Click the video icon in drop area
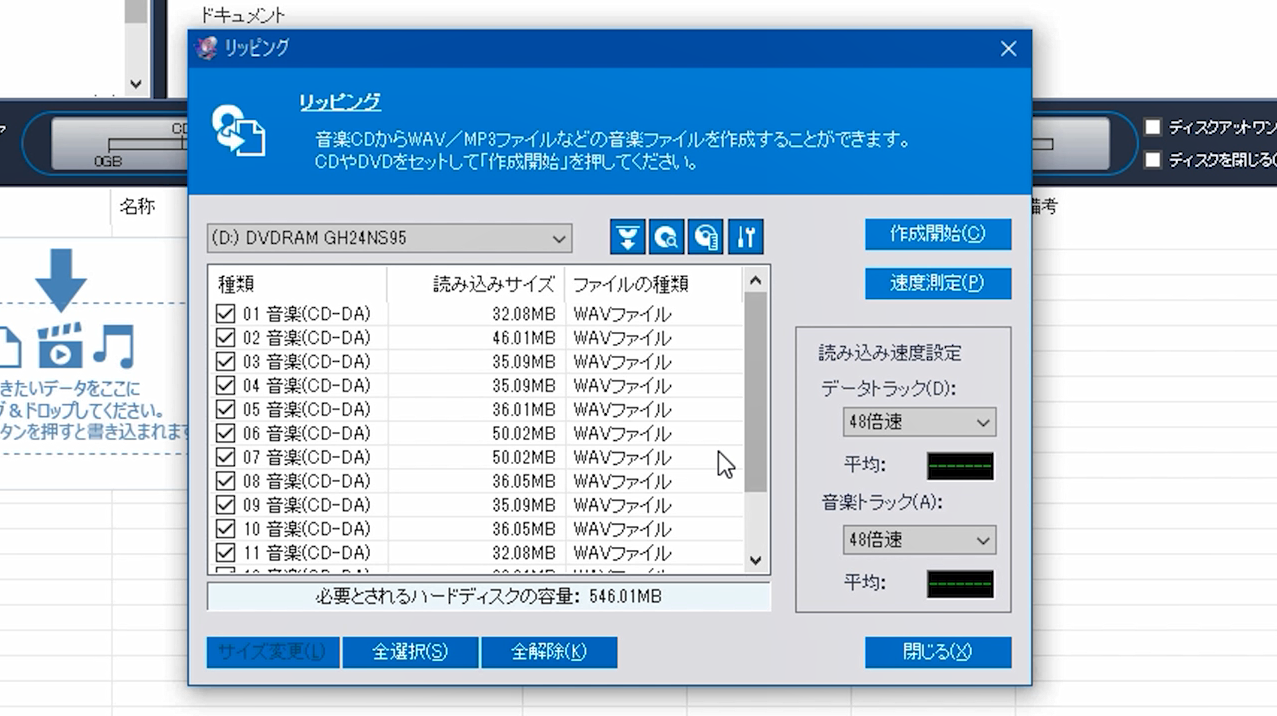Image resolution: width=1277 pixels, height=716 pixels. click(x=62, y=345)
